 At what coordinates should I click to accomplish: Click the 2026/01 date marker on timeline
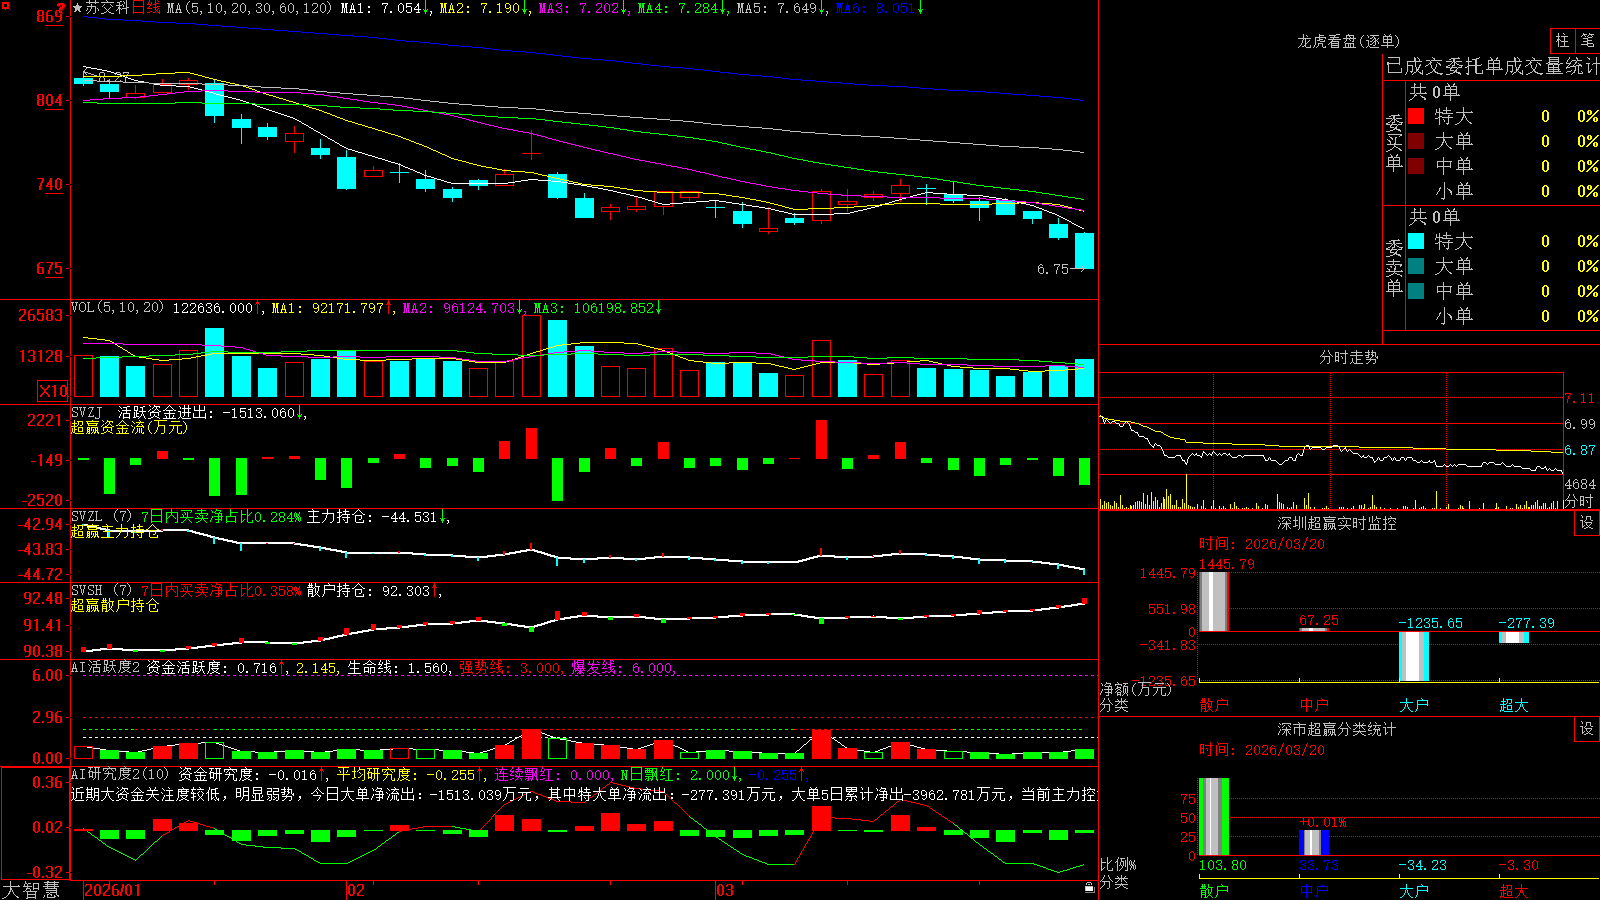tap(113, 890)
